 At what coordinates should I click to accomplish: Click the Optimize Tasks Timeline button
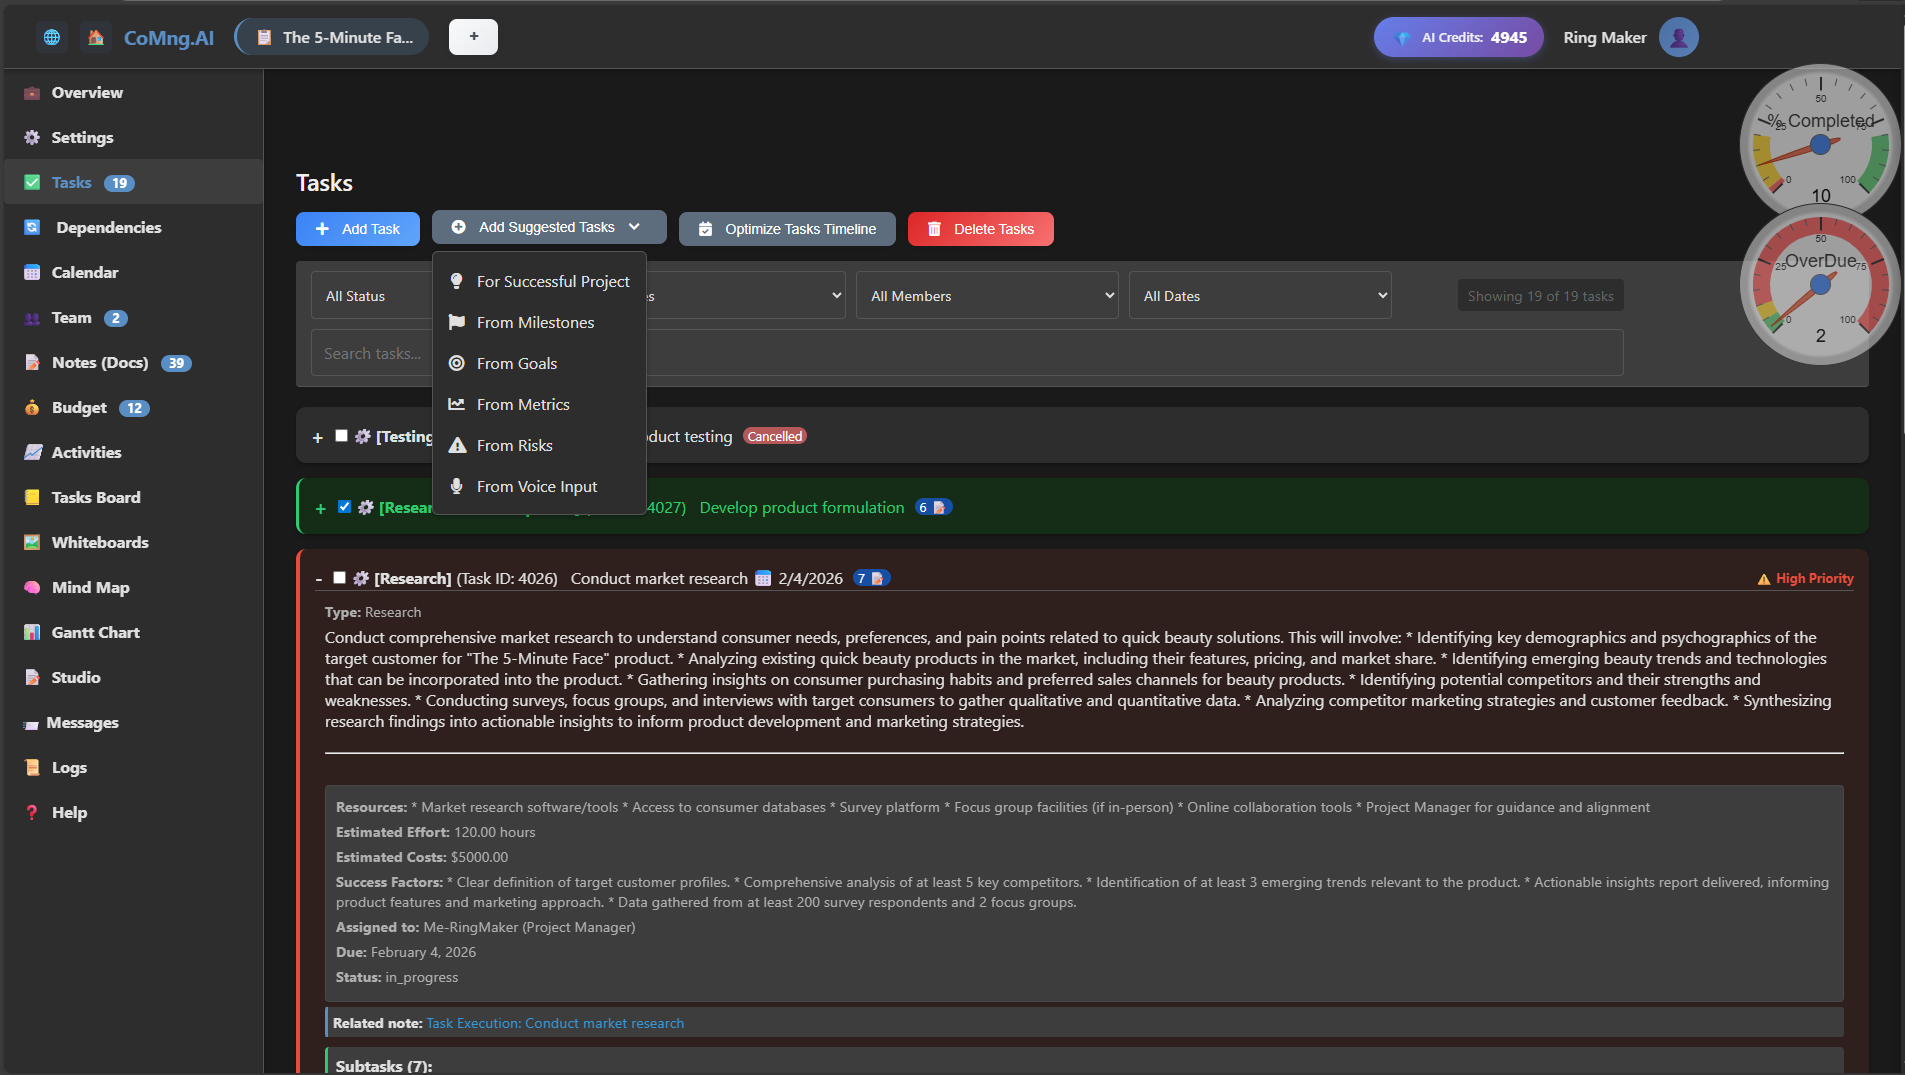click(x=787, y=229)
